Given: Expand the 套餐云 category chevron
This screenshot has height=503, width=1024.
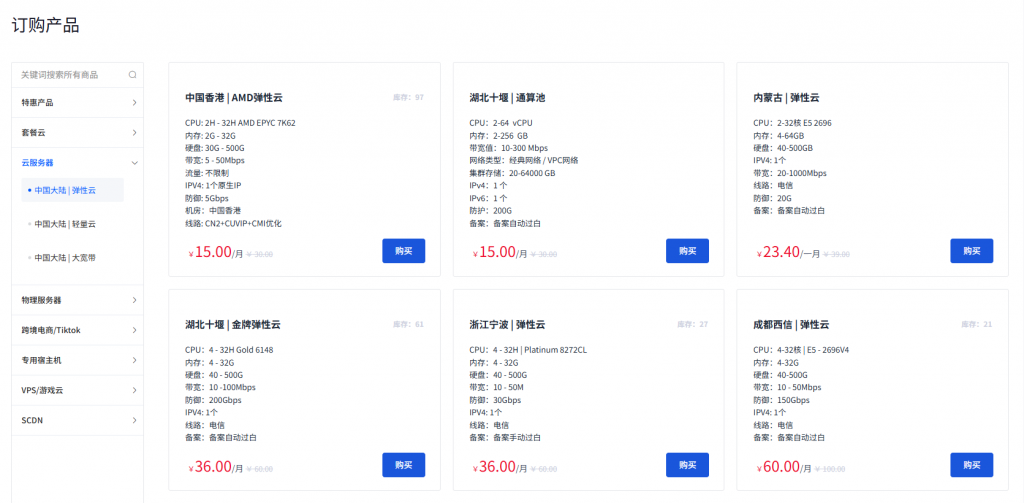Looking at the screenshot, I should click(x=134, y=132).
